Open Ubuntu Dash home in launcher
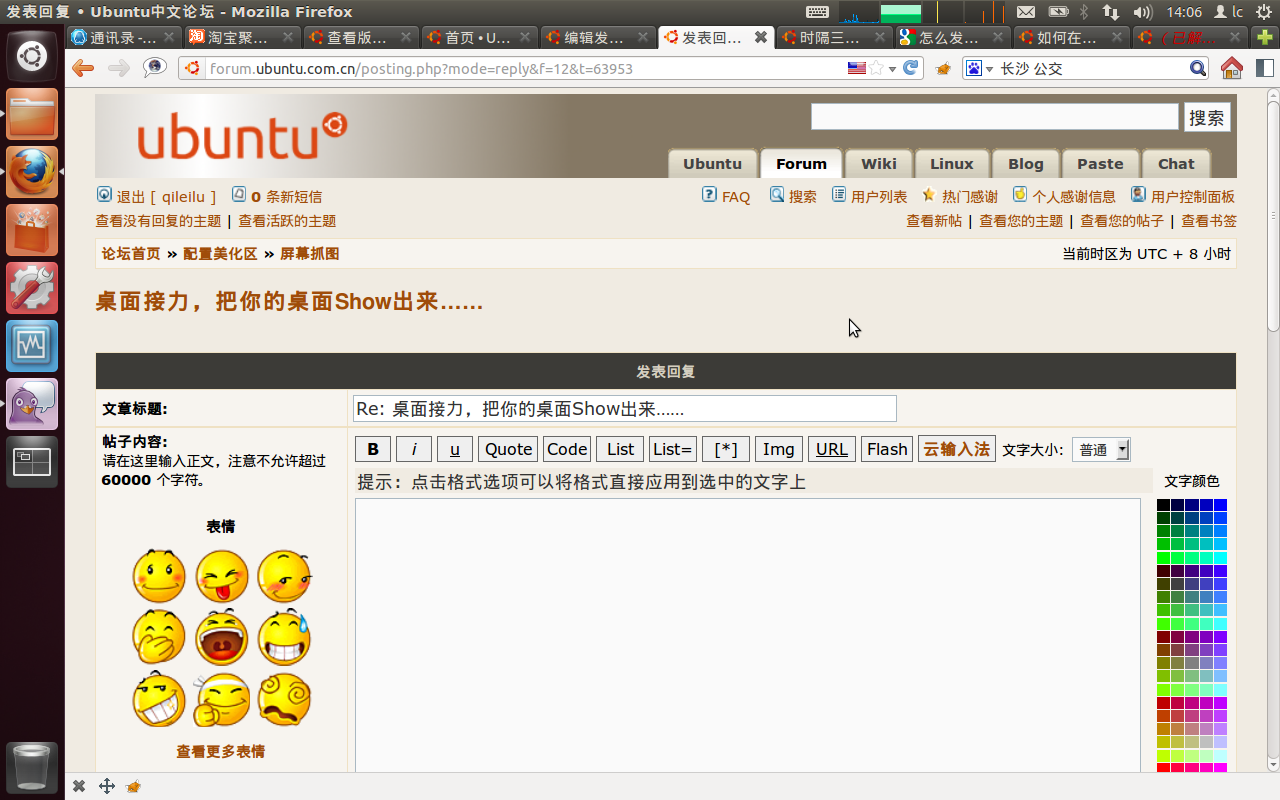Image resolution: width=1280 pixels, height=800 pixels. pos(32,56)
